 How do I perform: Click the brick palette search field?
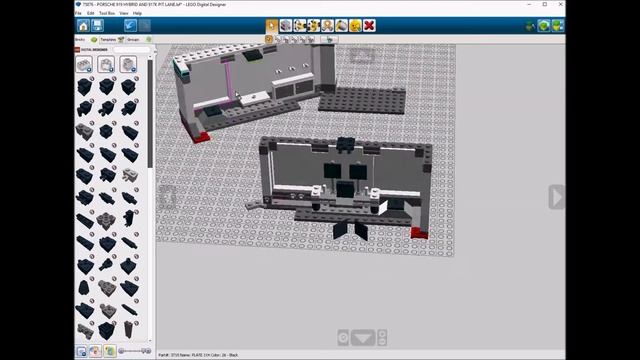tap(131, 50)
